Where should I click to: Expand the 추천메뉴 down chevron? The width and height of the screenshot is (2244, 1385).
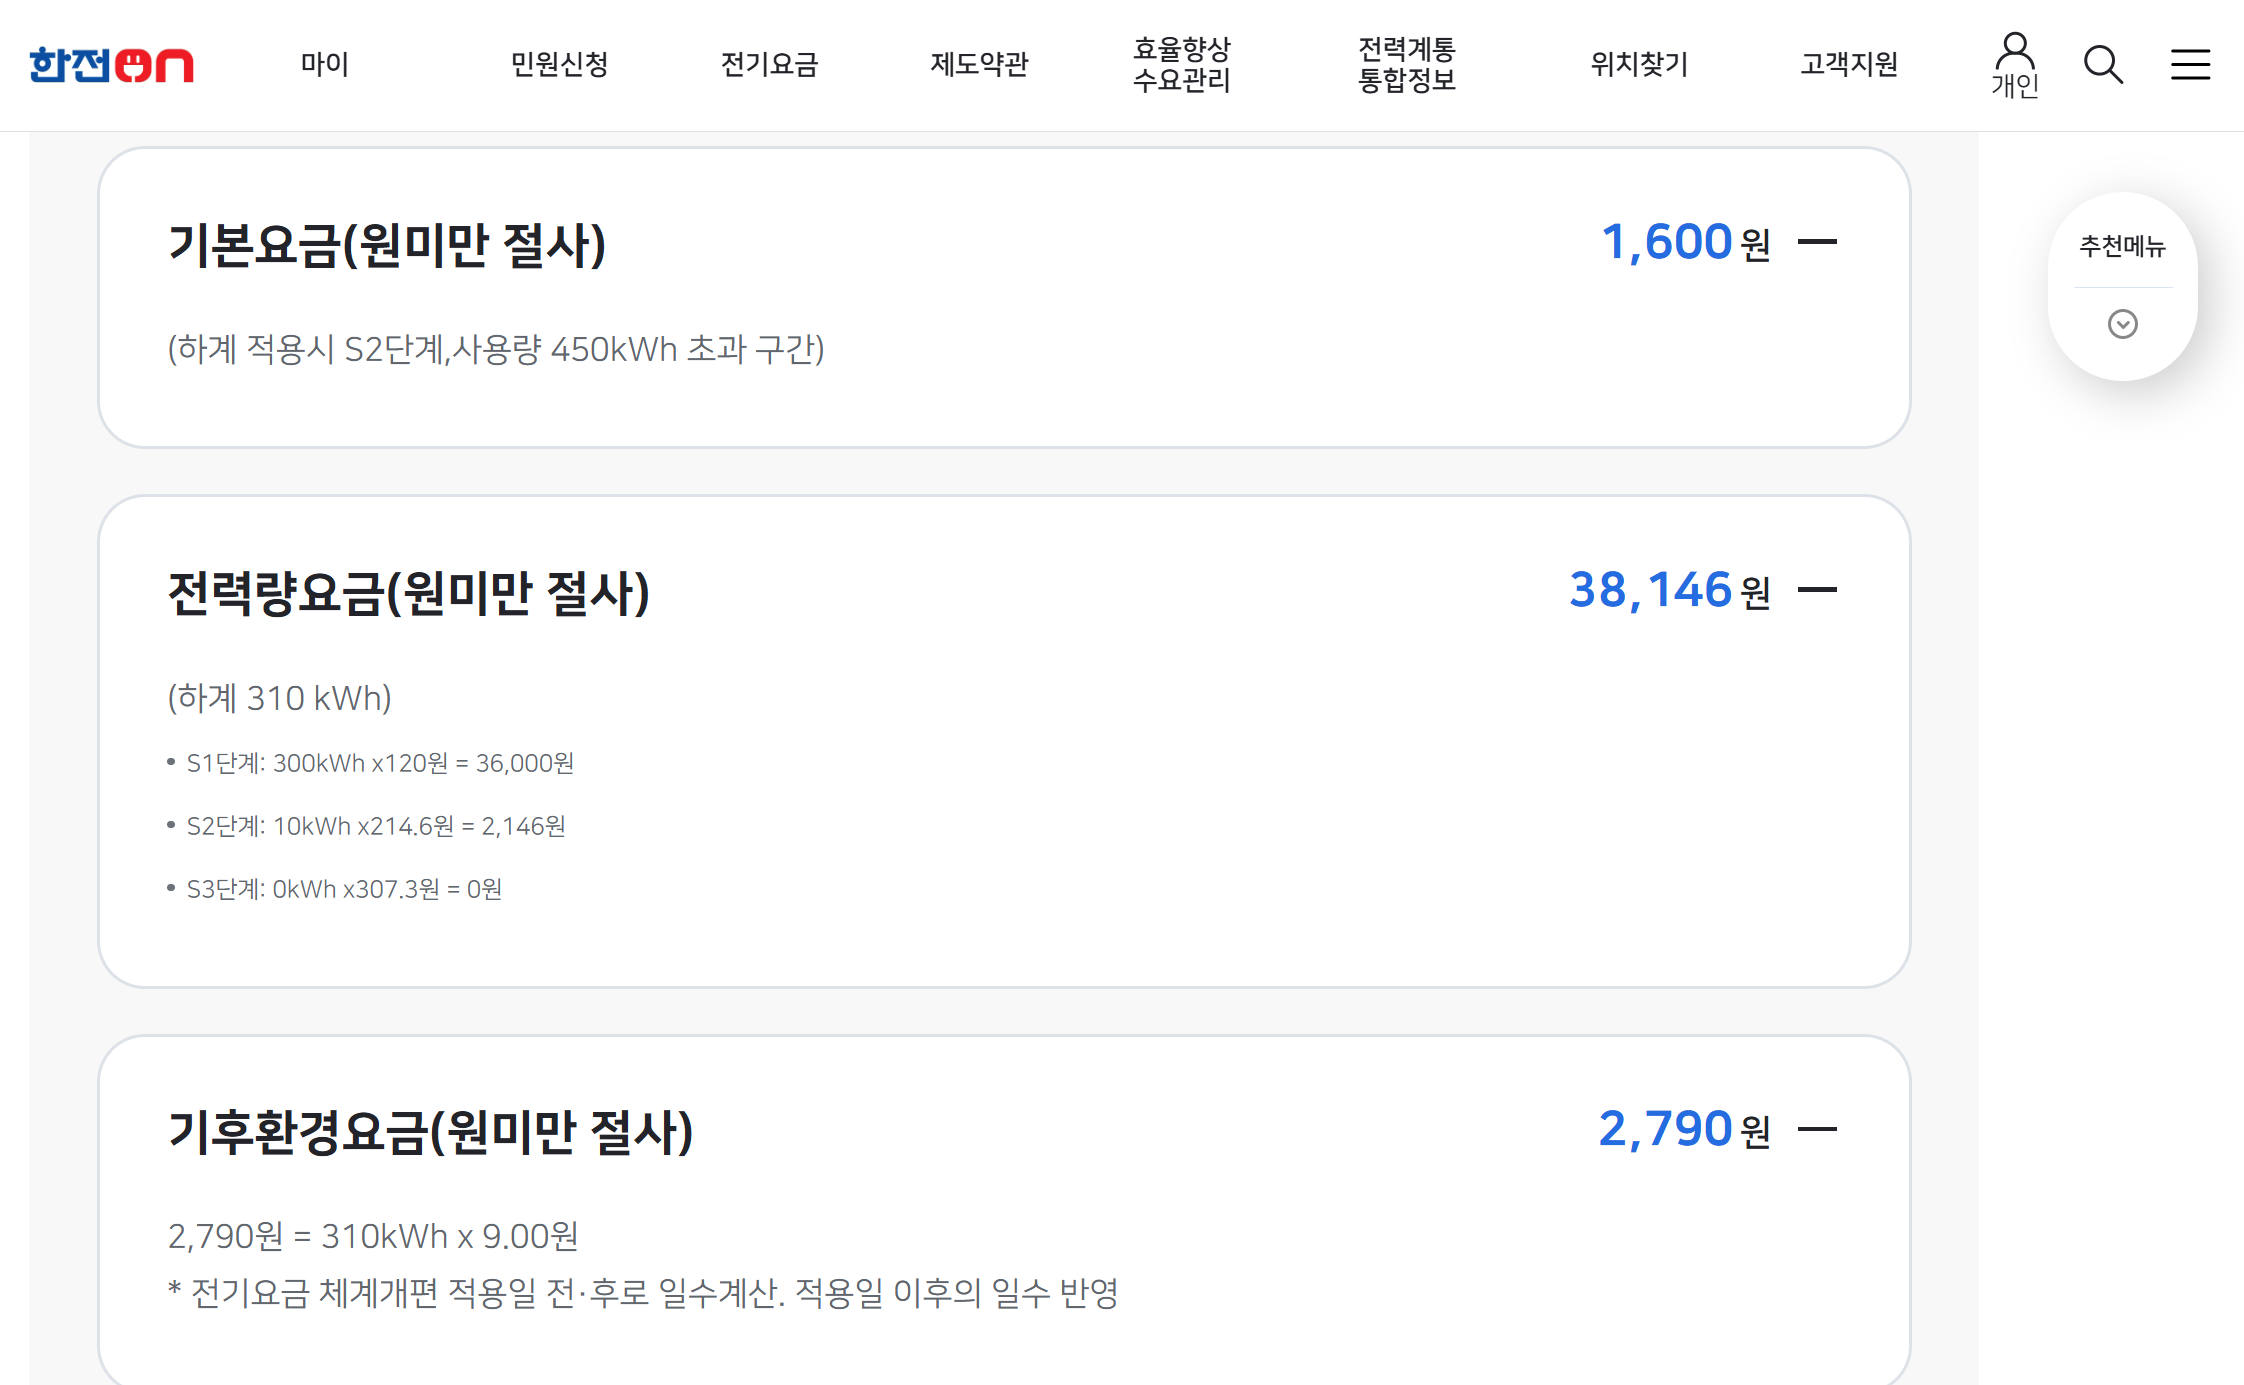pyautogui.click(x=2123, y=323)
